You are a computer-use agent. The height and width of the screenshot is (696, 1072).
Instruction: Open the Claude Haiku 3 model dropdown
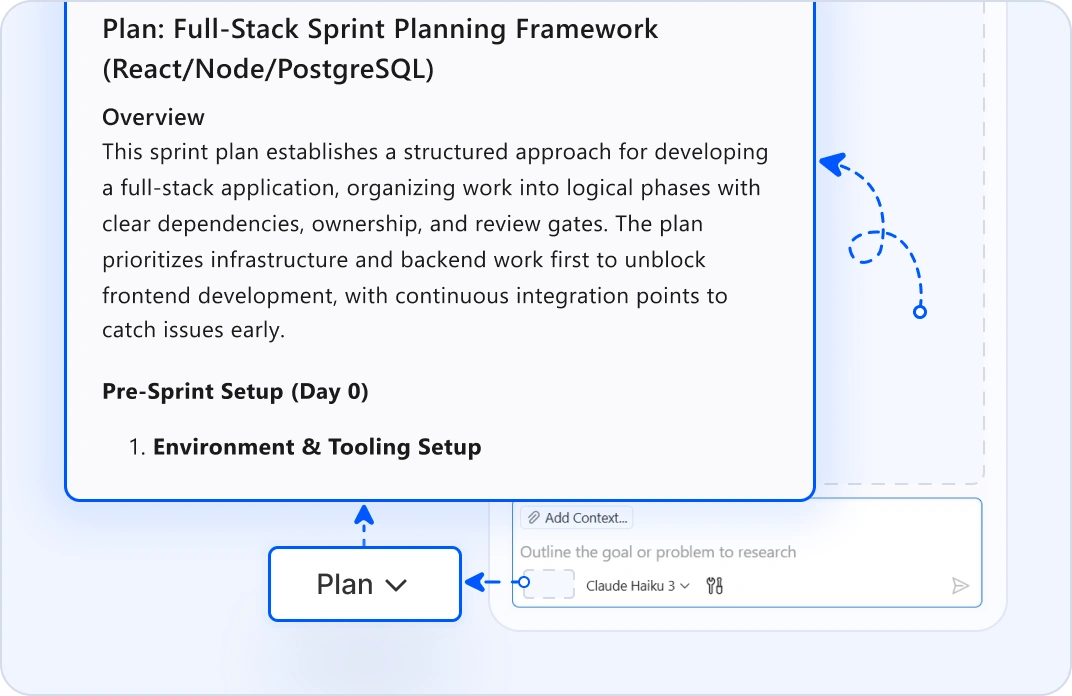pyautogui.click(x=638, y=586)
